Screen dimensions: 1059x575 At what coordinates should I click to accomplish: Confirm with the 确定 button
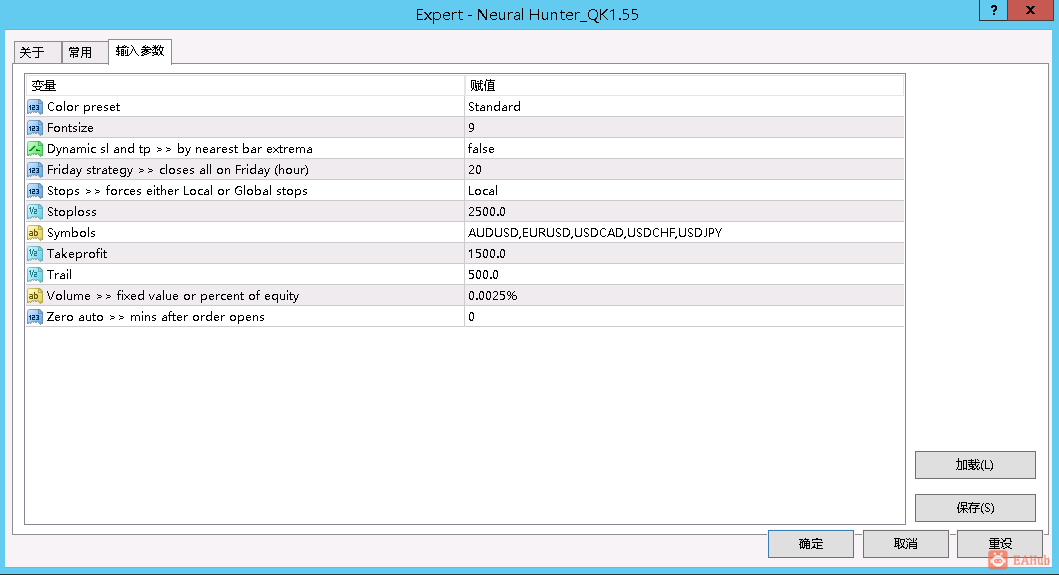(810, 544)
